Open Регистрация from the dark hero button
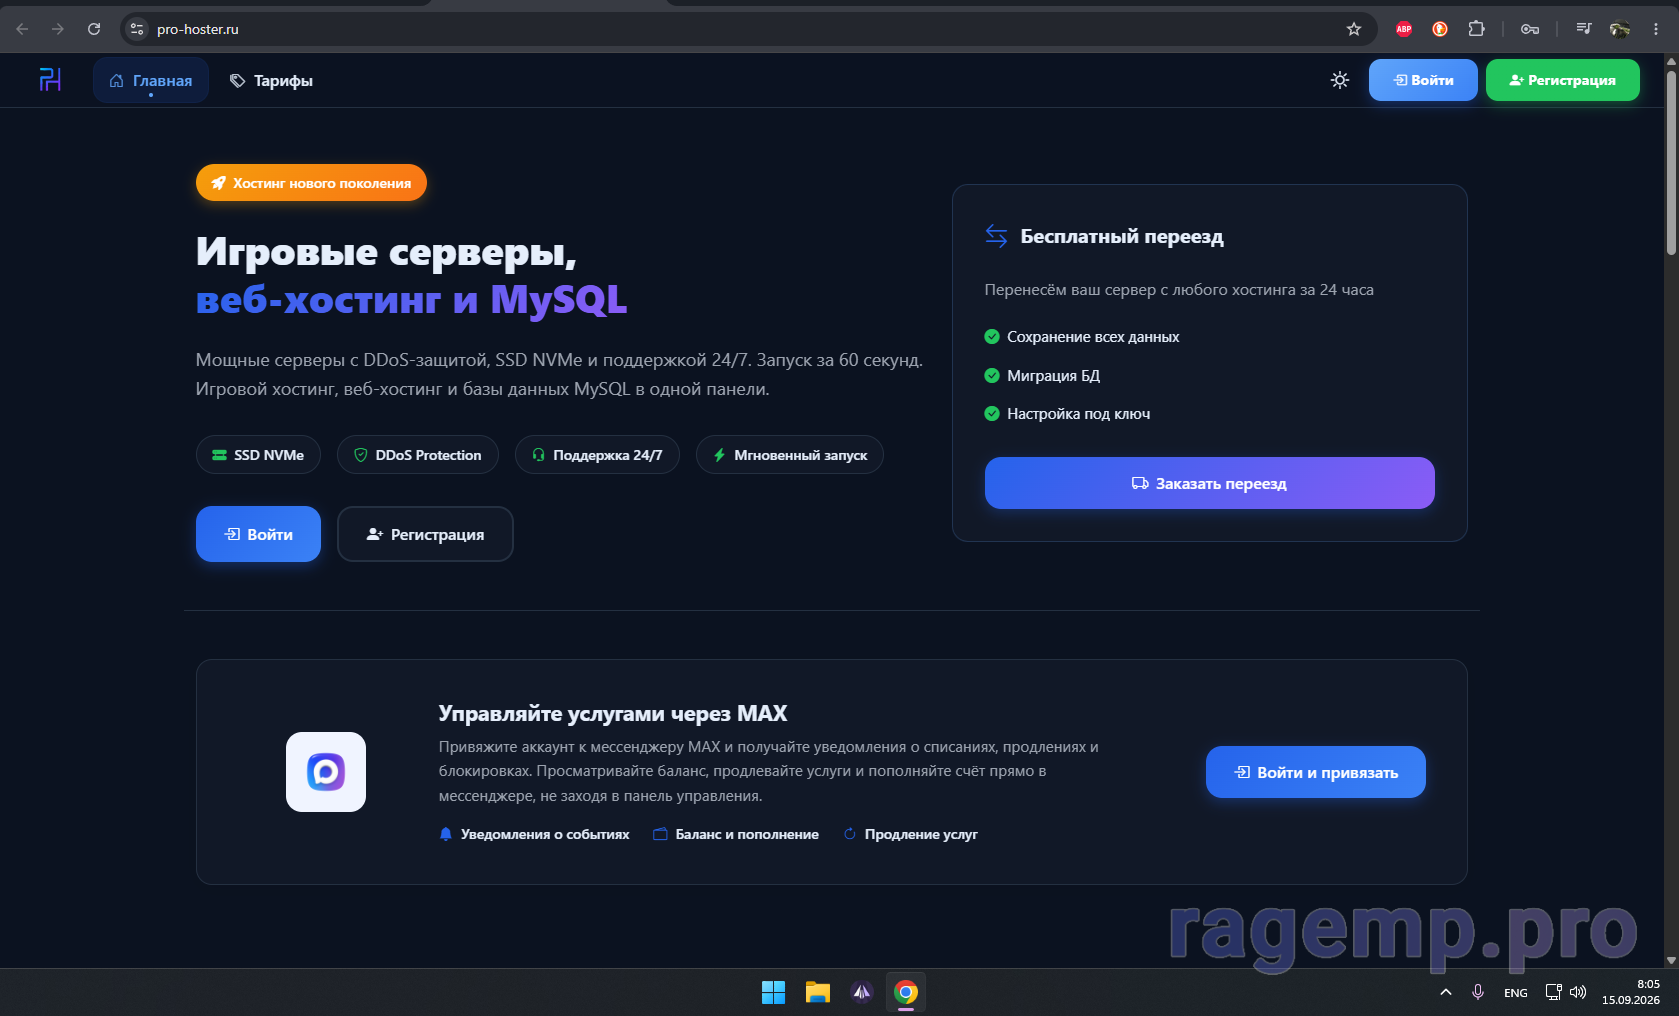1679x1016 pixels. 425,534
